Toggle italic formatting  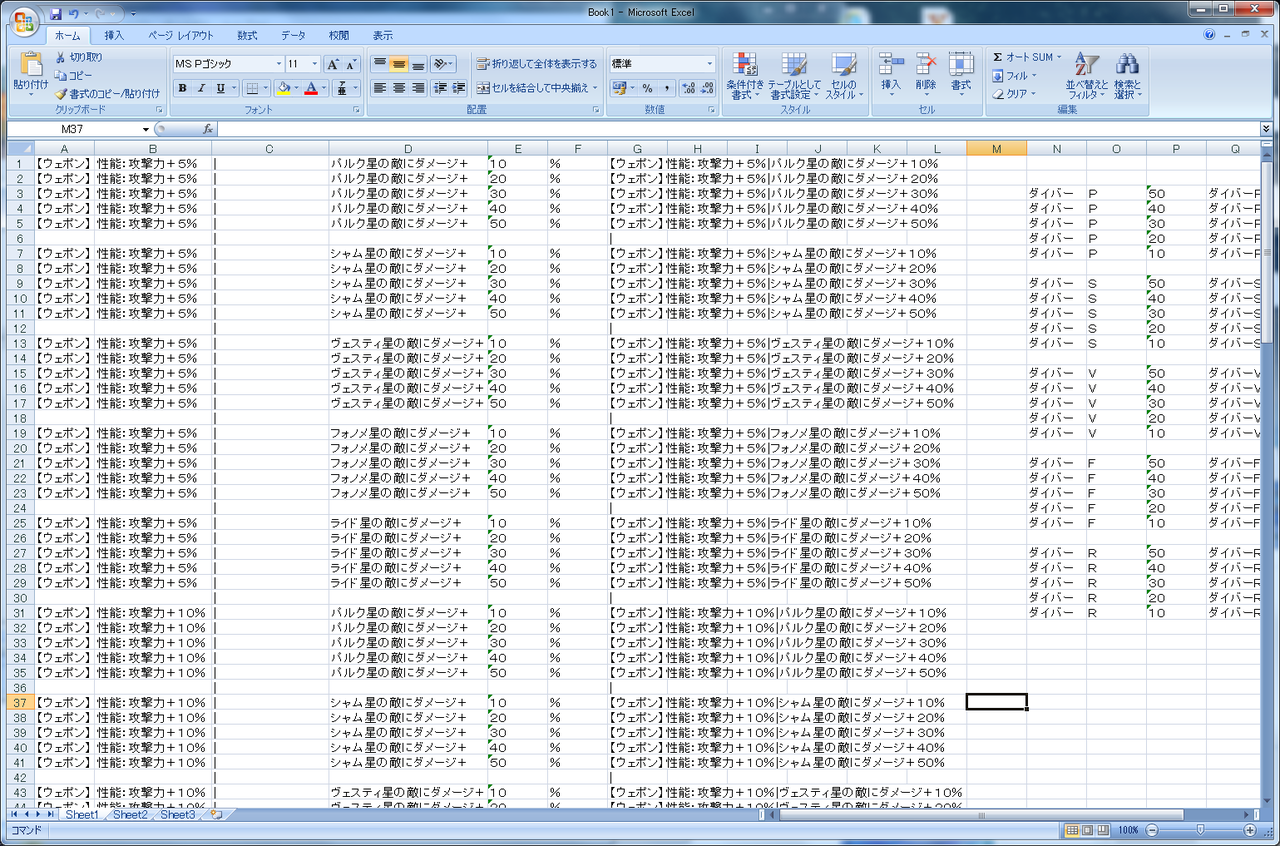(201, 88)
